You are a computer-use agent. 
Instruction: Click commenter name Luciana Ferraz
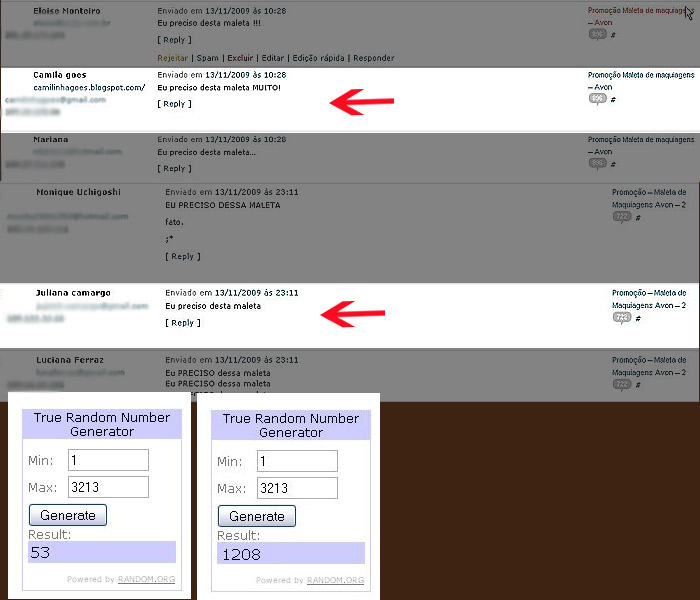tap(70, 360)
